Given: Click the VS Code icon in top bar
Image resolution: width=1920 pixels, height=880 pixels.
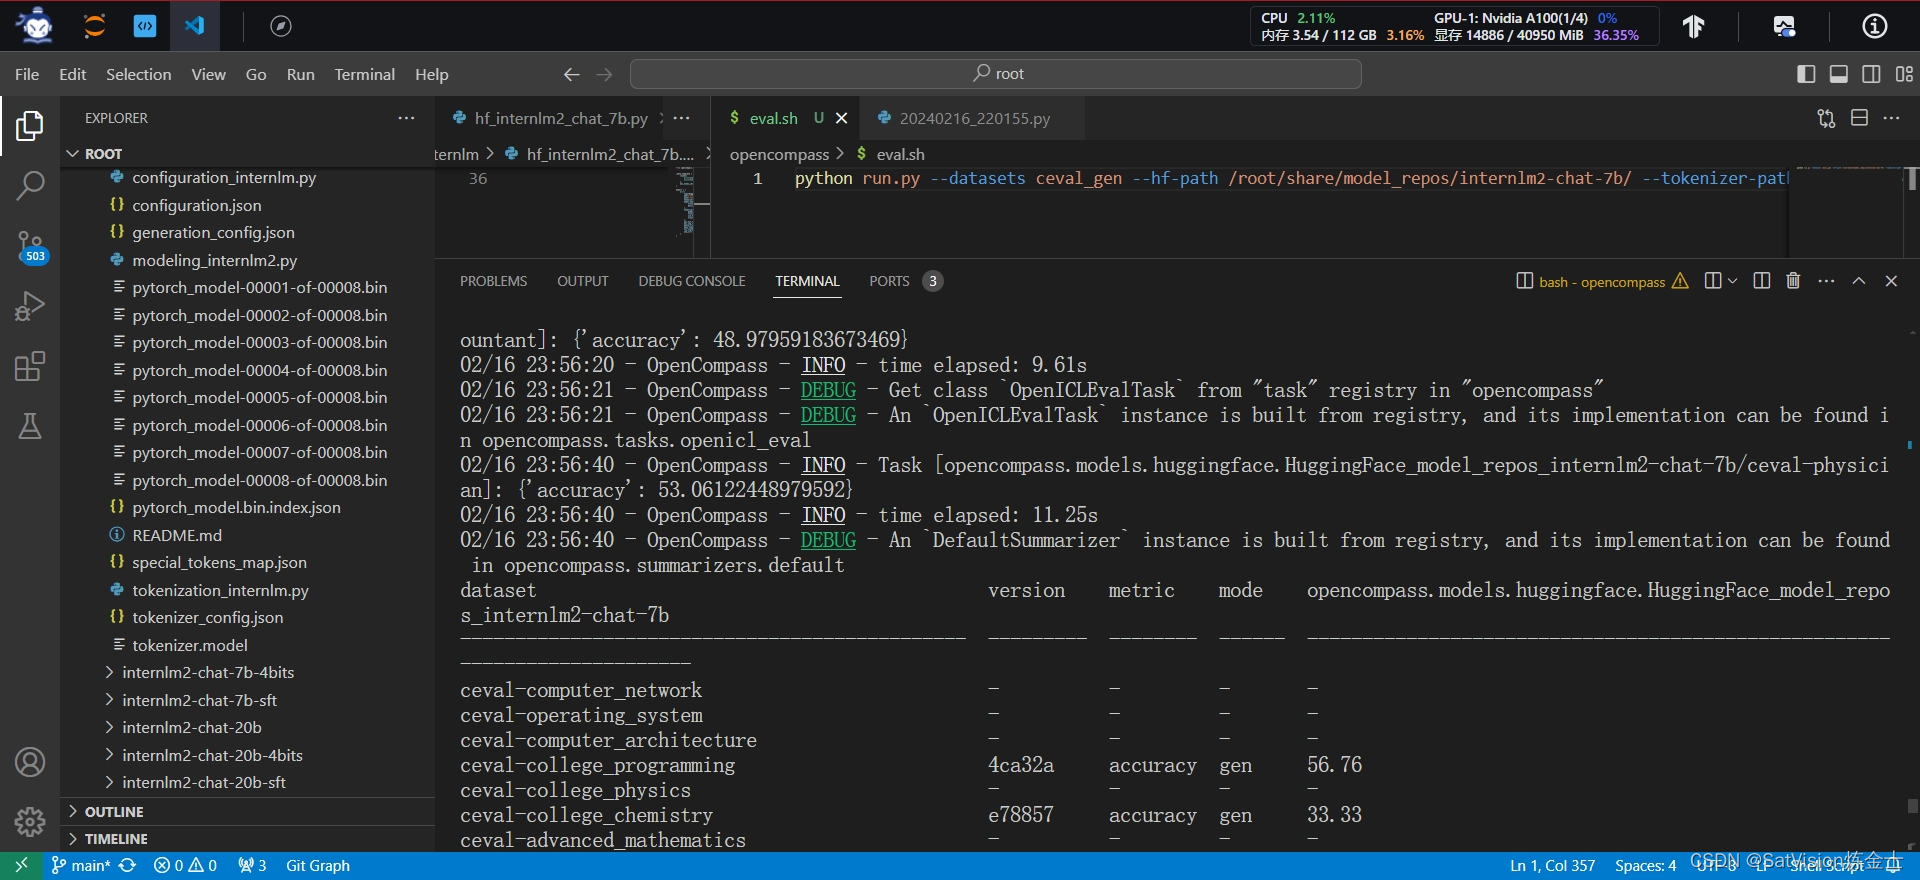Looking at the screenshot, I should [x=195, y=26].
